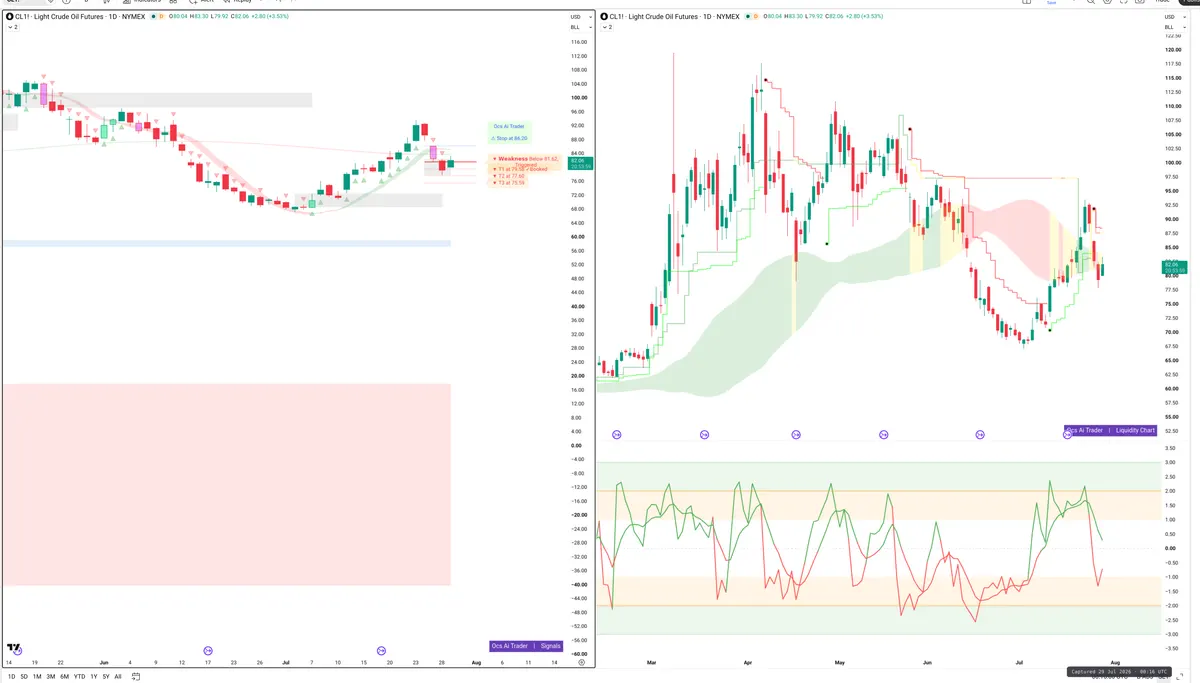Expand the 2 indicators legend in right chart
The height and width of the screenshot is (683, 1200).
tap(606, 27)
